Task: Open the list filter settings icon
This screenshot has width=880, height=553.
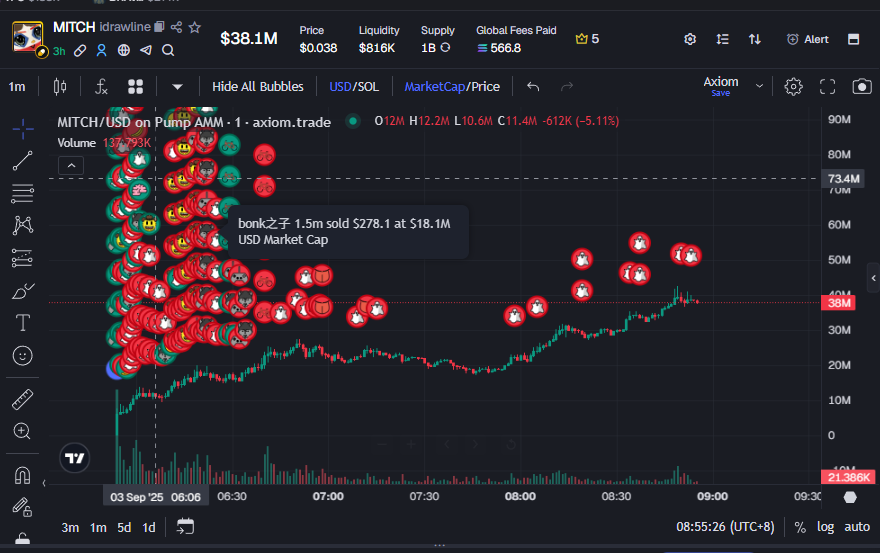Action: 722,39
